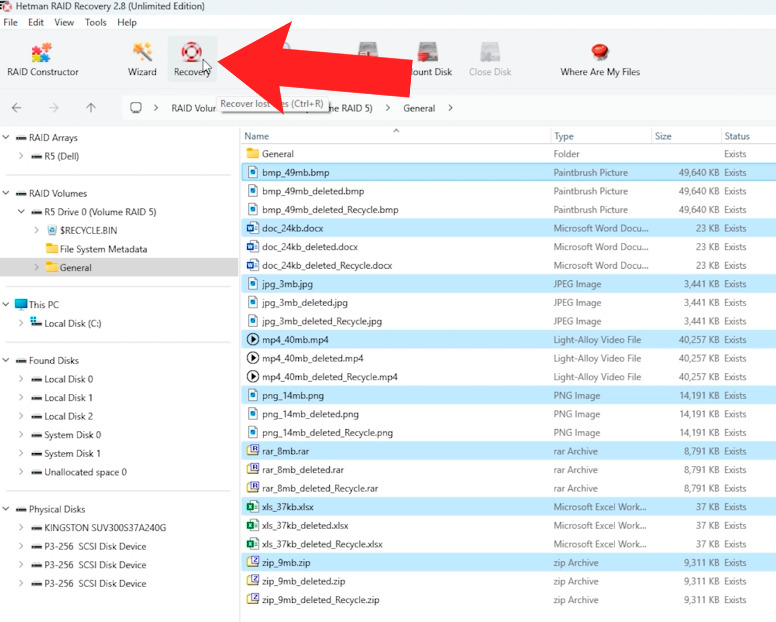Select png_14mb_deleted.png file
Screen dimensions: 776x622
[x=310, y=414]
